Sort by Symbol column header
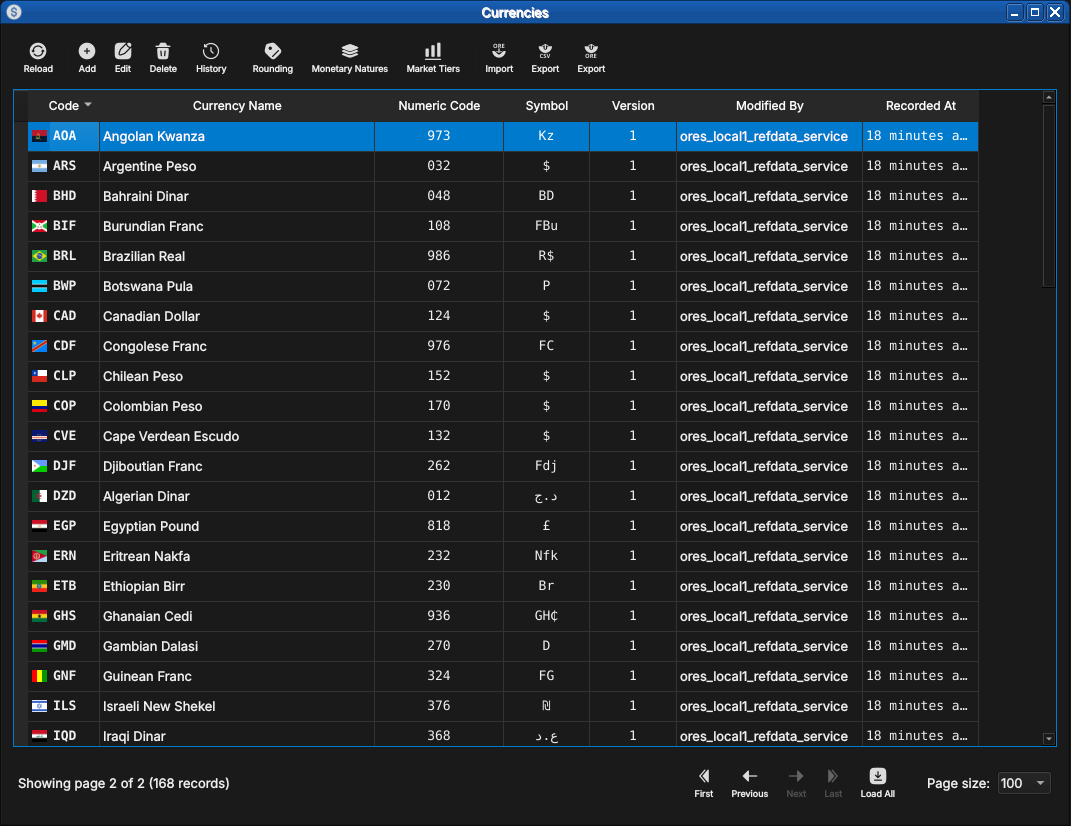Image resolution: width=1071 pixels, height=826 pixels. pyautogui.click(x=546, y=106)
